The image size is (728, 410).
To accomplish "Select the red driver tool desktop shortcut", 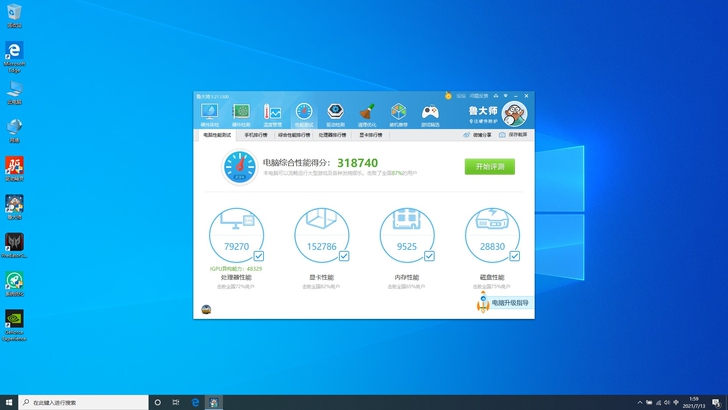I will 14,169.
